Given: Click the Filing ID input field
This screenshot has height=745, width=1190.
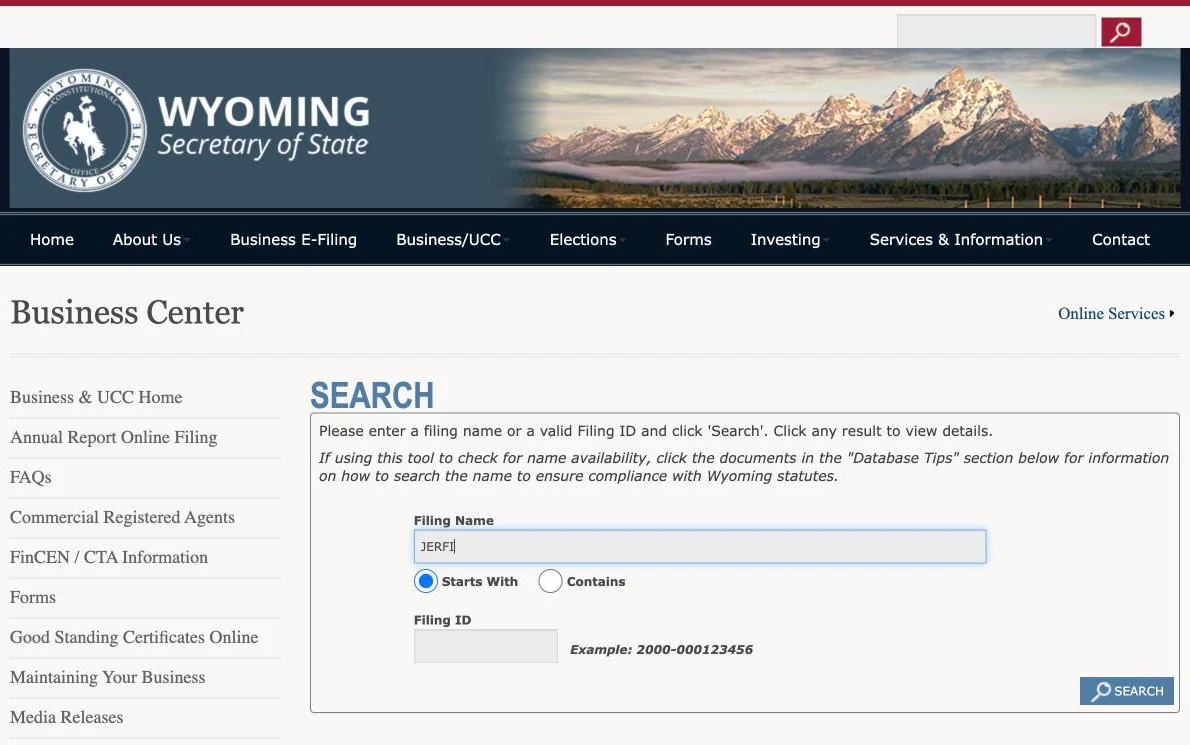Looking at the screenshot, I should (486, 646).
